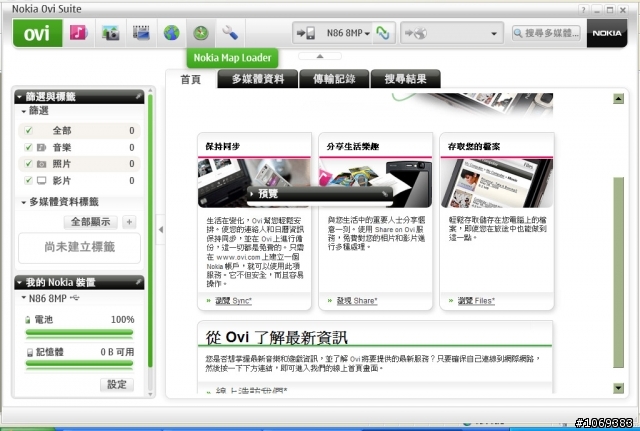The height and width of the screenshot is (431, 640).
Task: Toggle the 全部 filter checkbox
Action: pyautogui.click(x=28, y=131)
